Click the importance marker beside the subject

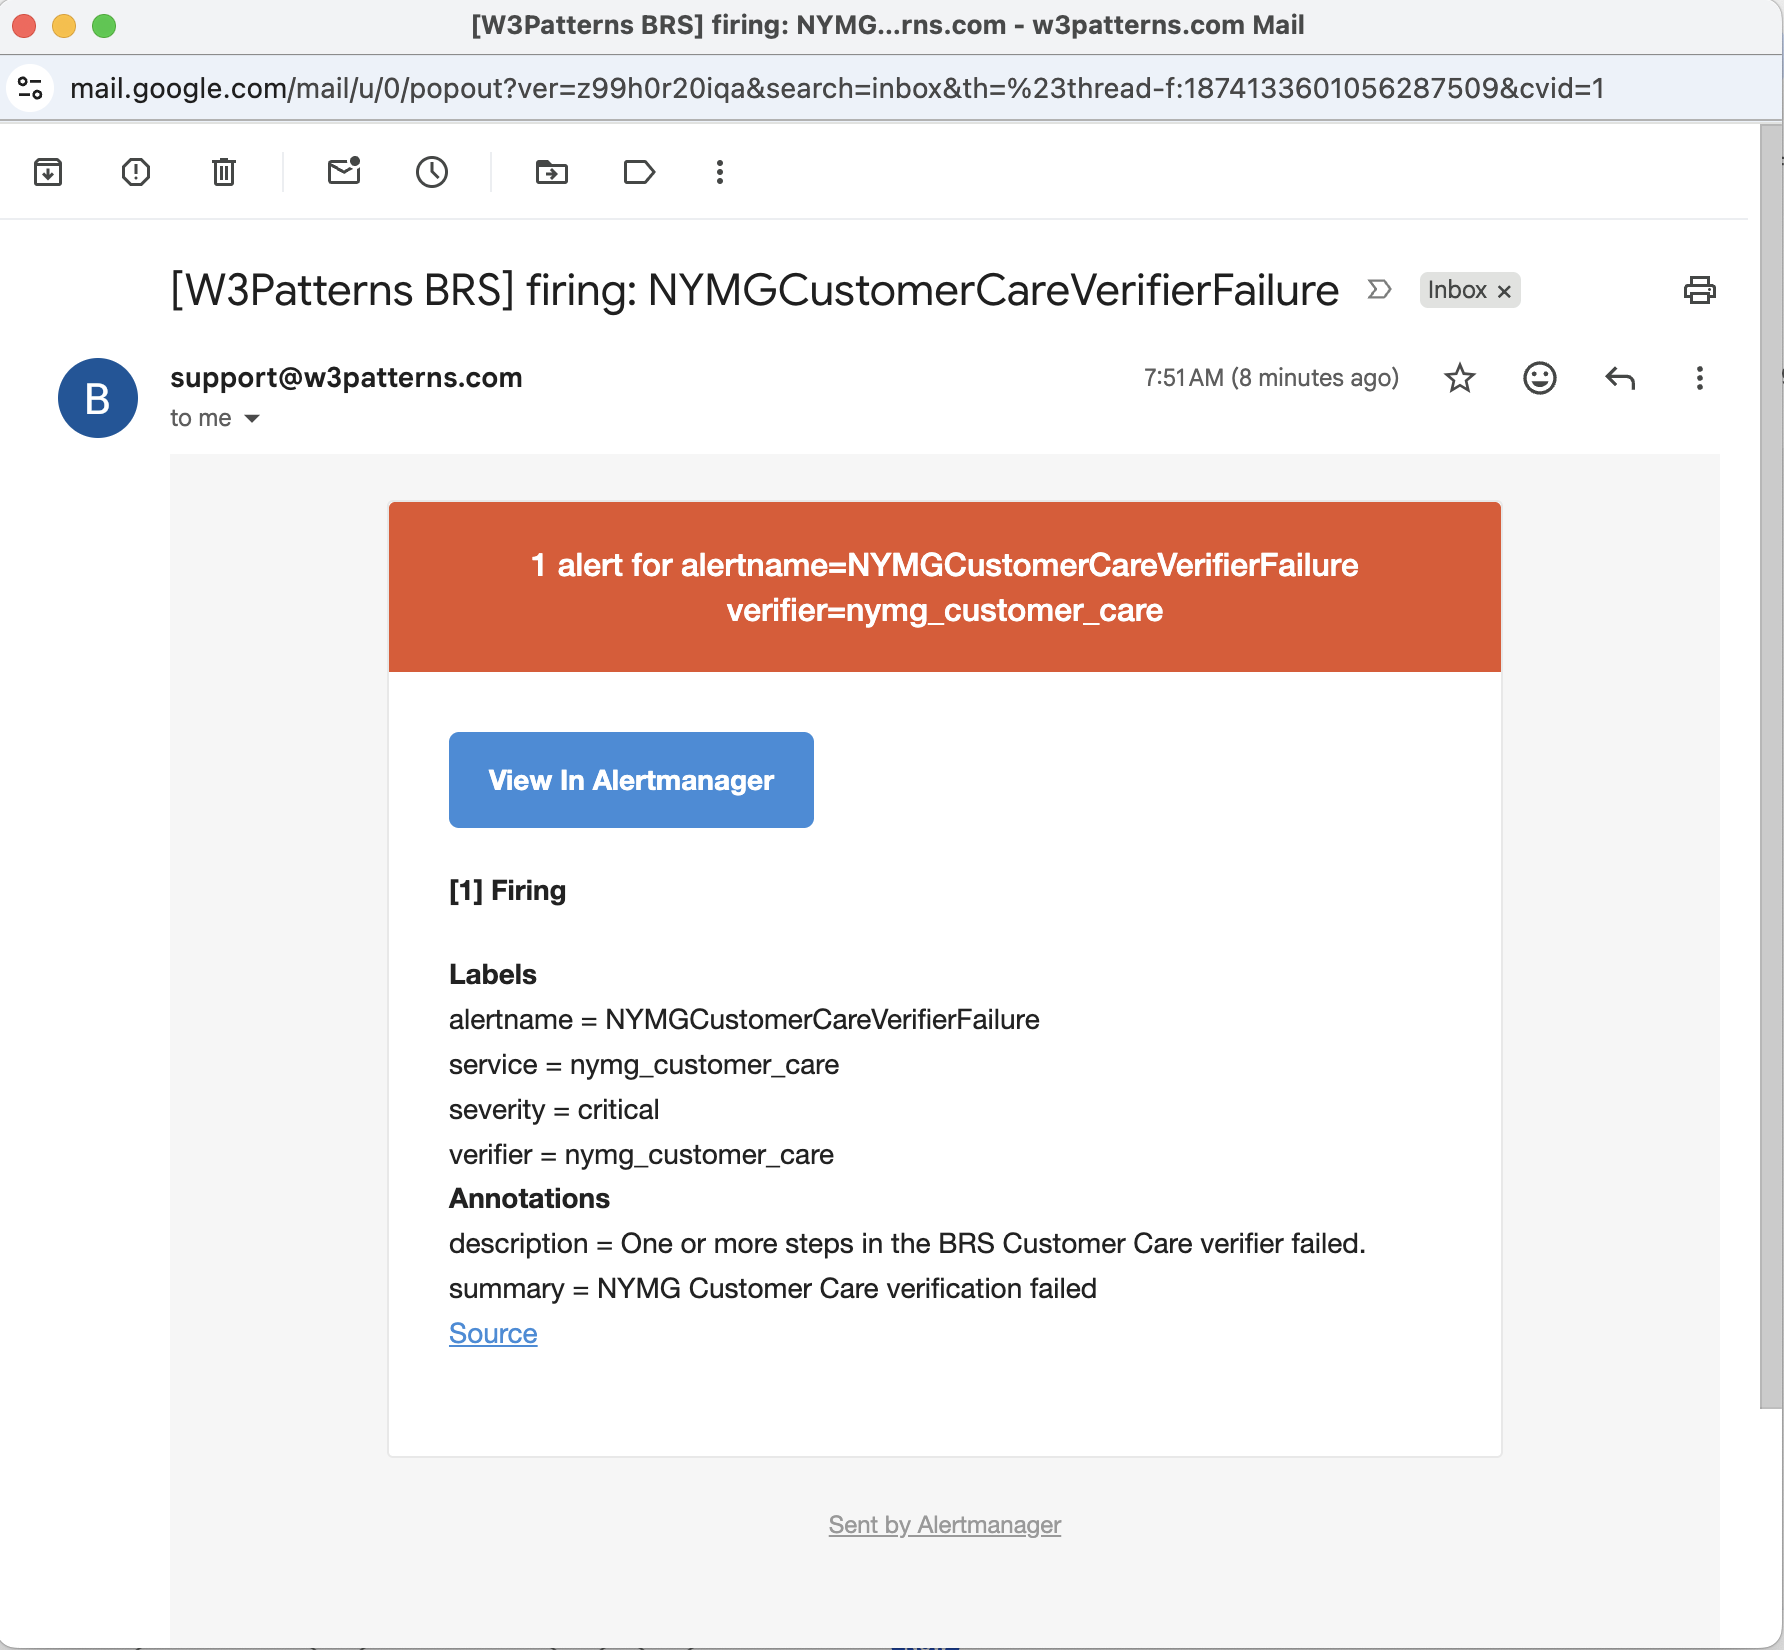1379,290
